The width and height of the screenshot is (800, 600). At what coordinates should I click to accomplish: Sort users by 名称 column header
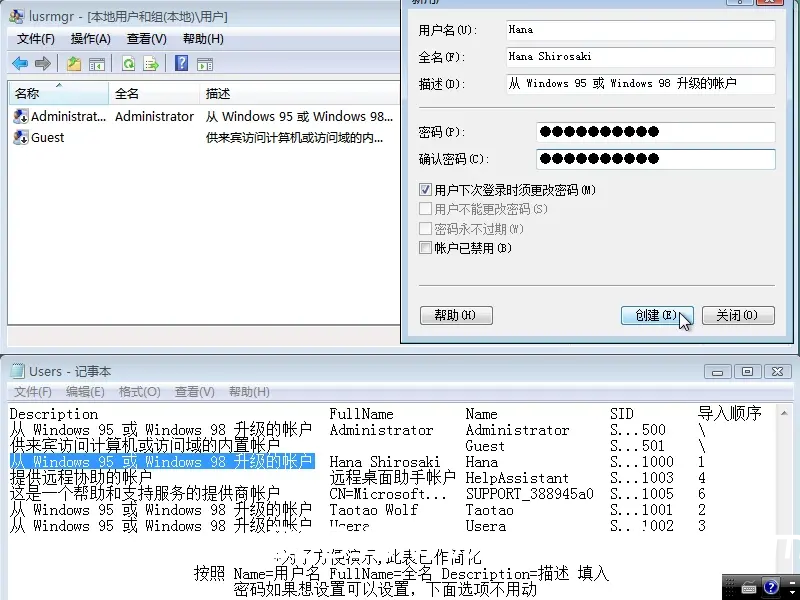coord(59,93)
